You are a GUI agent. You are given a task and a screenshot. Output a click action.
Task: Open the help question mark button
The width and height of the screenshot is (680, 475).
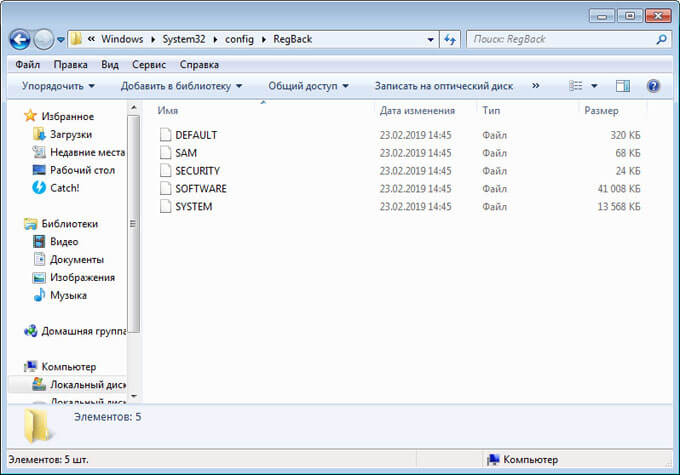coord(653,86)
